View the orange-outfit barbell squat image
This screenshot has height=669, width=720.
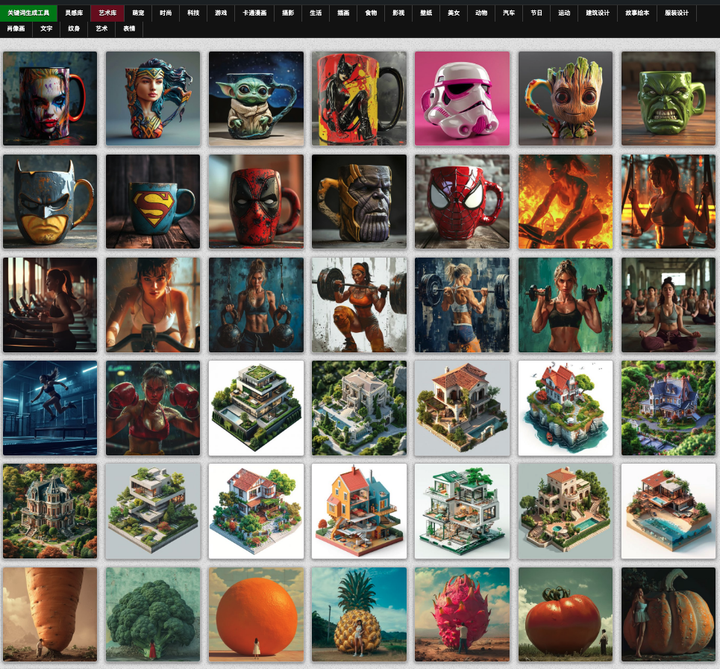click(x=359, y=305)
